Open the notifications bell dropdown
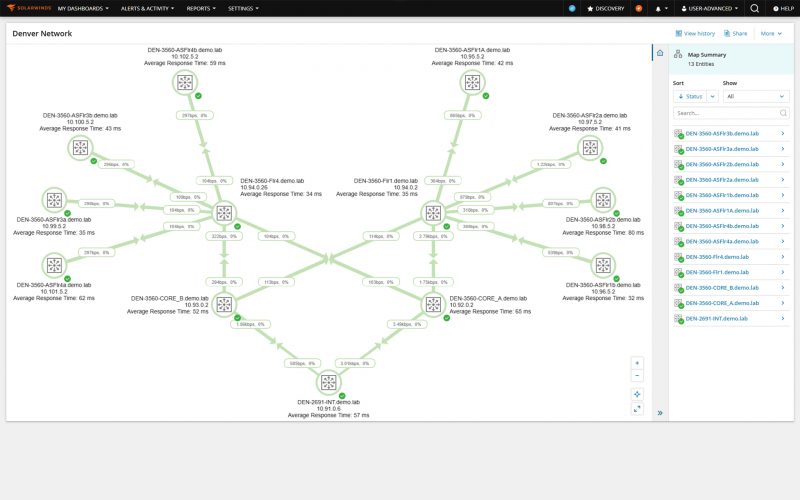This screenshot has height=500, width=800. (x=661, y=9)
